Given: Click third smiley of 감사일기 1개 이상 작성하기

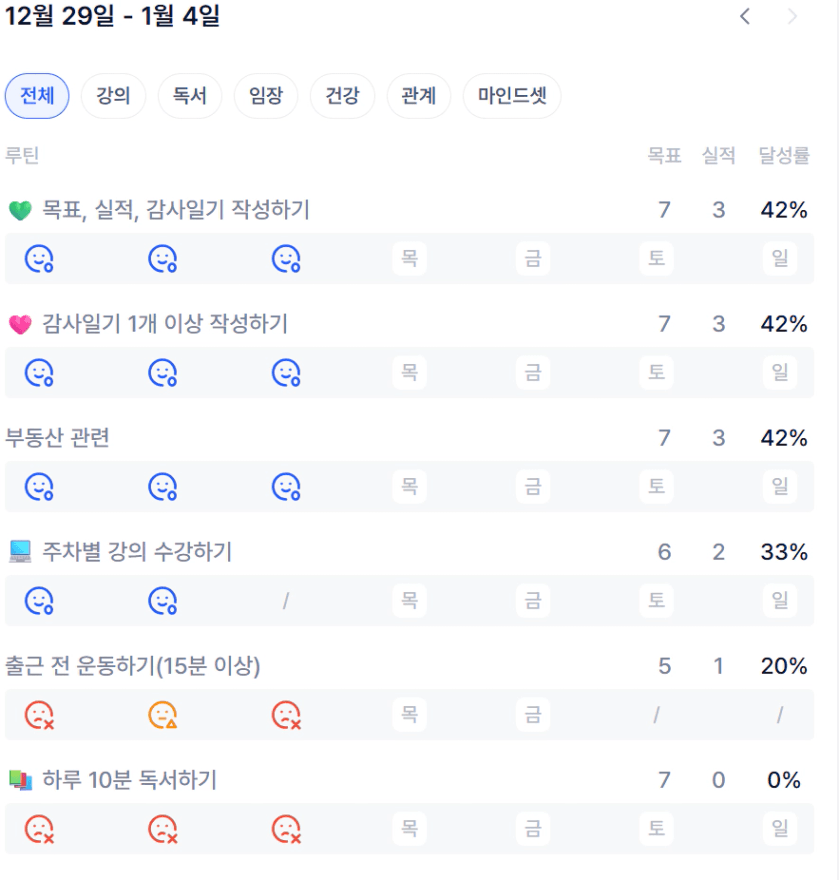Looking at the screenshot, I should point(286,373).
